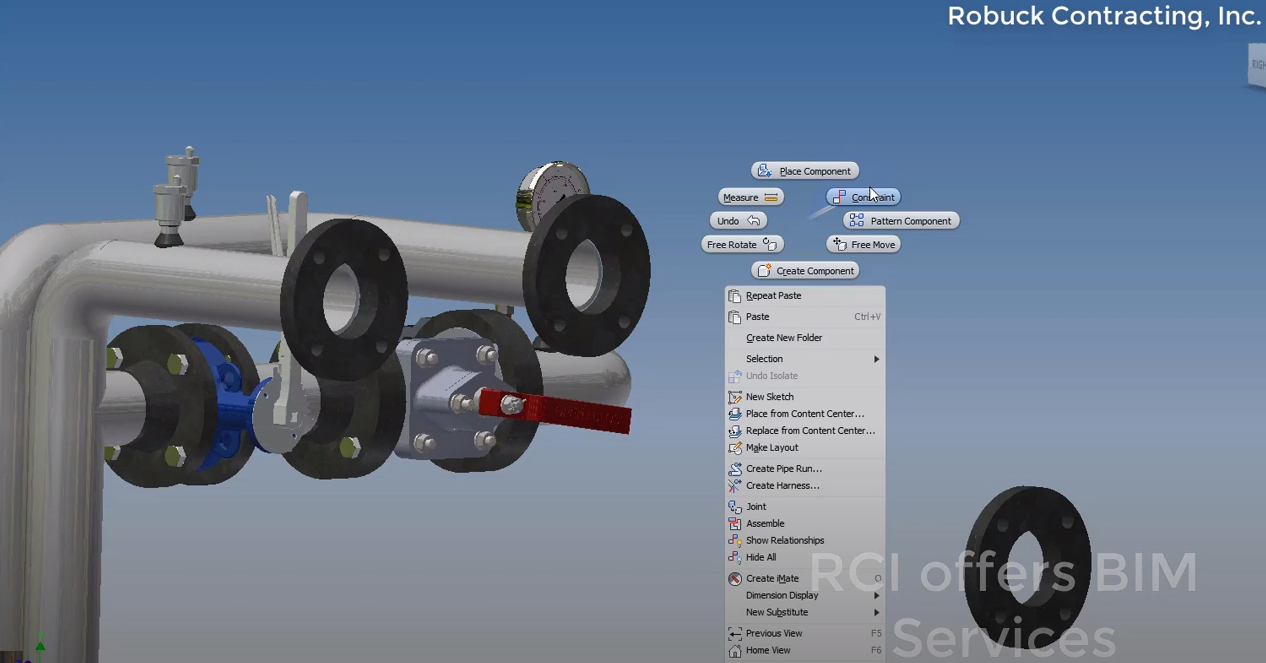Click the Place from Content Center icon
This screenshot has height=663, width=1266.
click(x=735, y=414)
